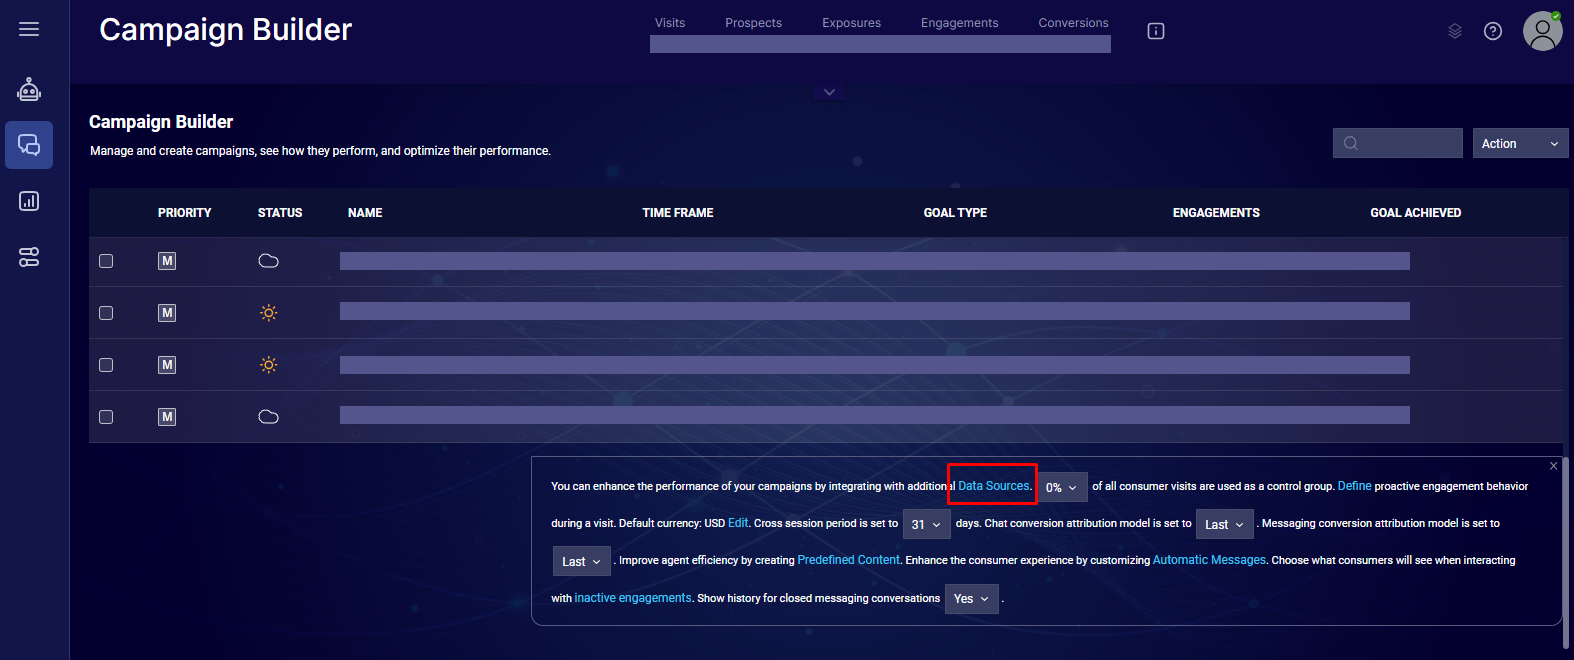Check the first campaign row checkbox
The height and width of the screenshot is (660, 1574).
tap(106, 261)
